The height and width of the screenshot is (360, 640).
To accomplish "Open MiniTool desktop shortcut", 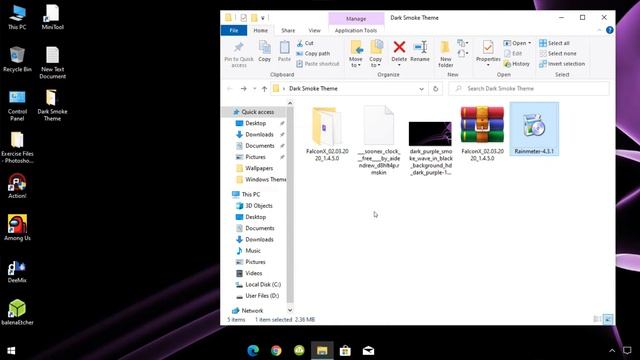I will [x=53, y=17].
